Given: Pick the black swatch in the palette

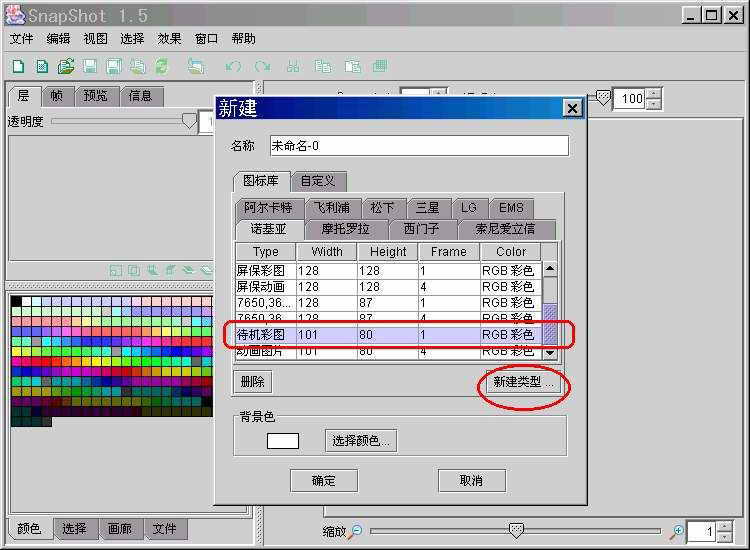Looking at the screenshot, I should 16,301.
